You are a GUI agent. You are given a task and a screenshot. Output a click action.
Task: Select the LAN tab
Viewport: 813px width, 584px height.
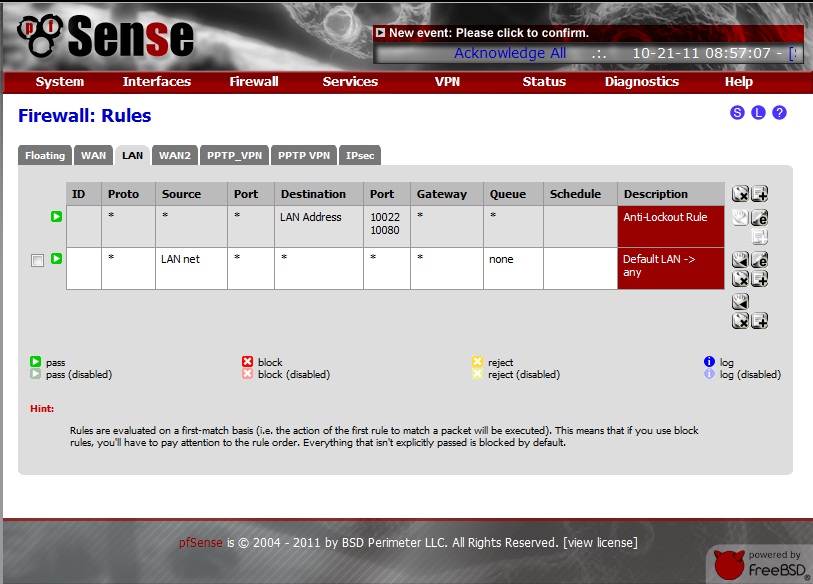click(133, 155)
